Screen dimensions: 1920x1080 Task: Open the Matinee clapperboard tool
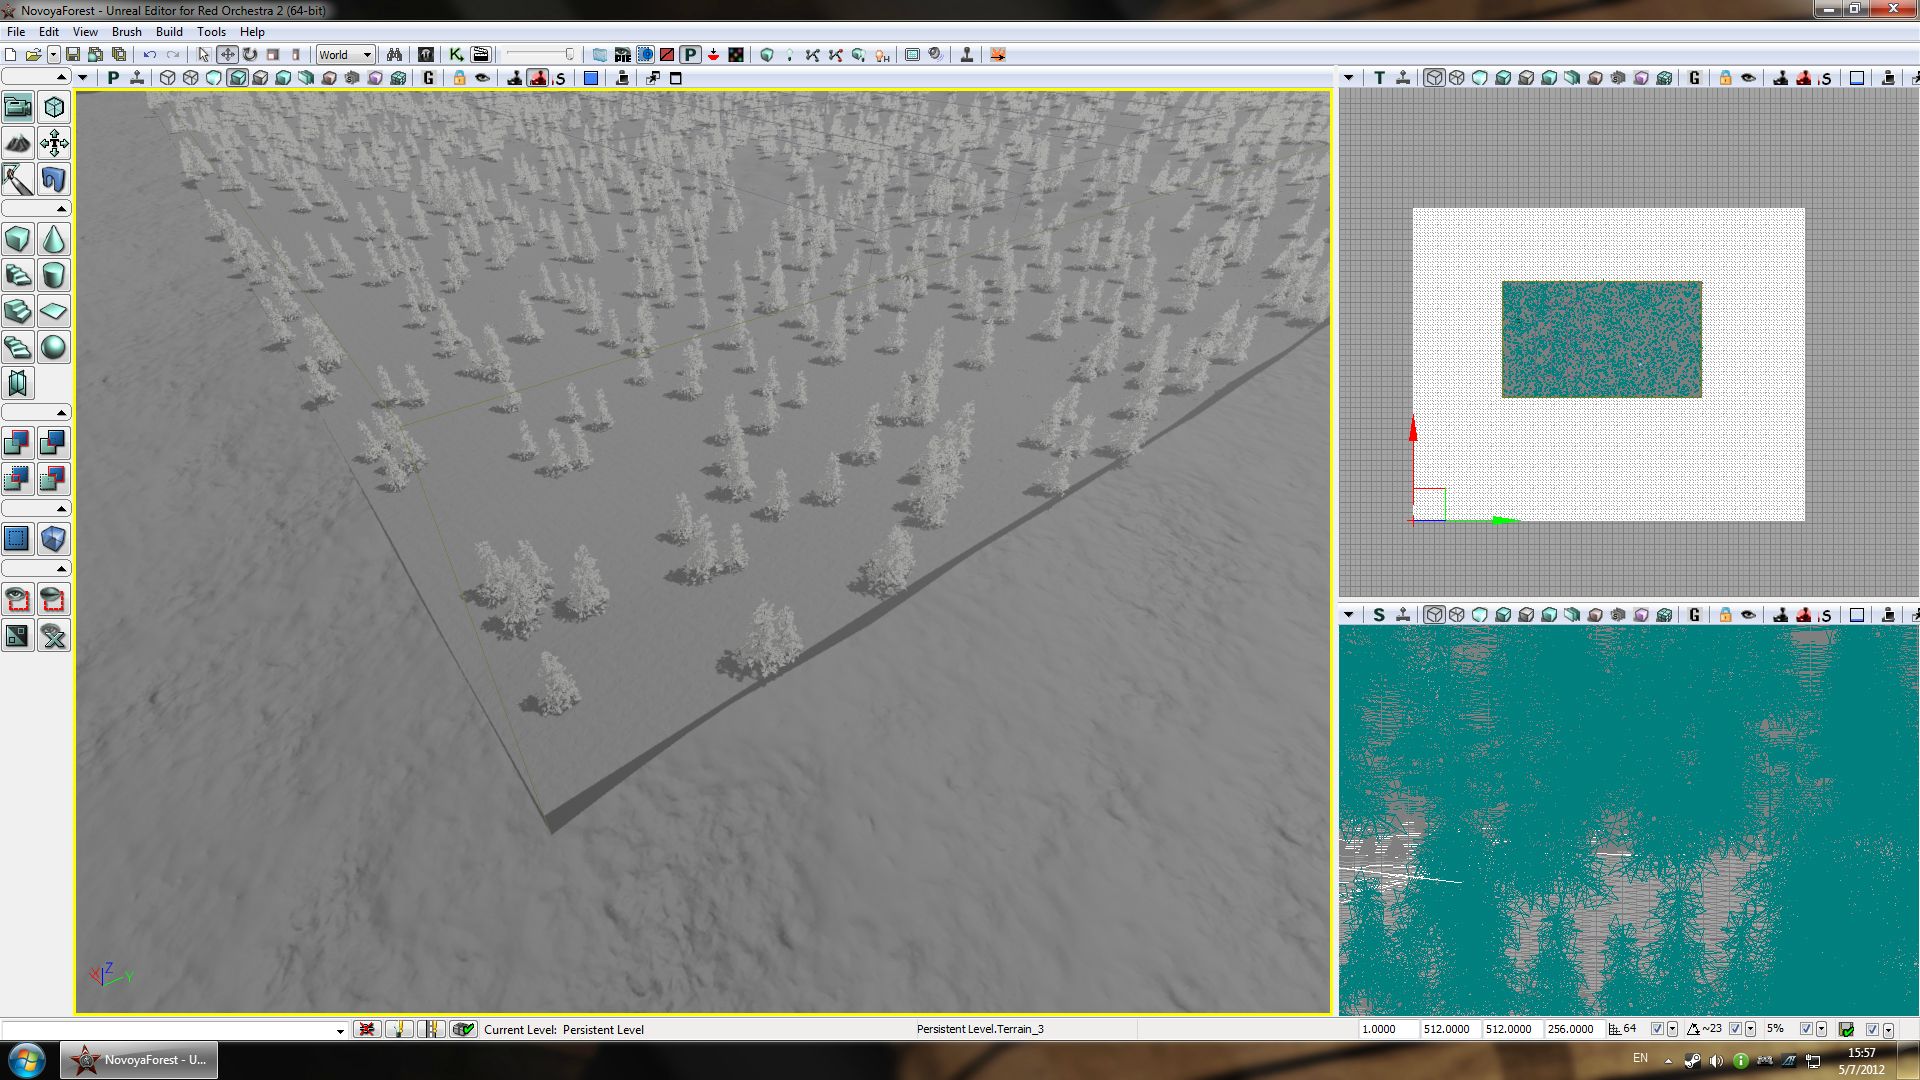[481, 55]
